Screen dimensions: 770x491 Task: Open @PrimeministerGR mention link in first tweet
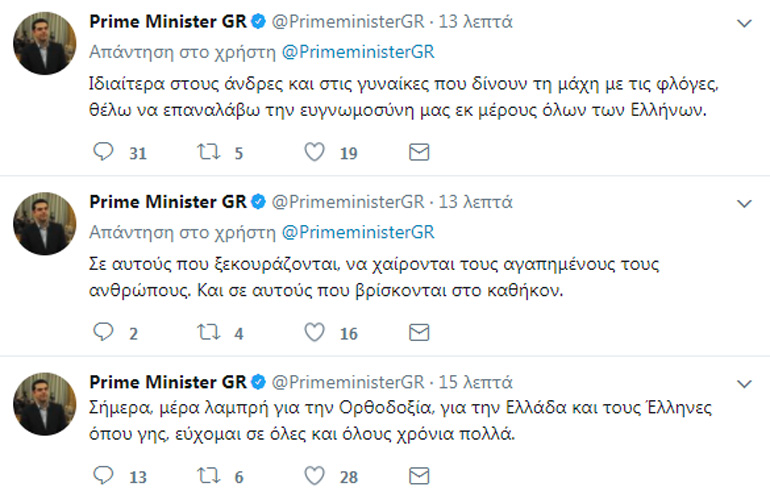(x=359, y=51)
